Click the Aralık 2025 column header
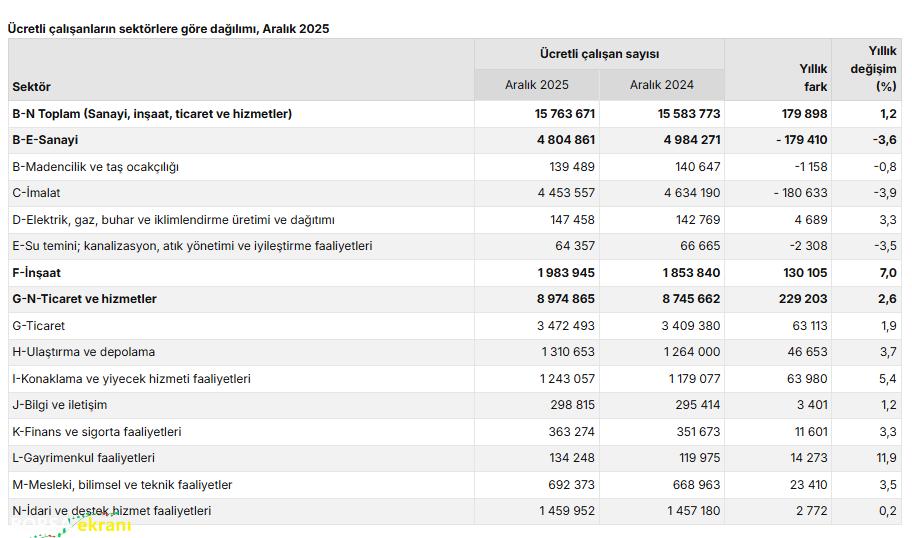 536,85
